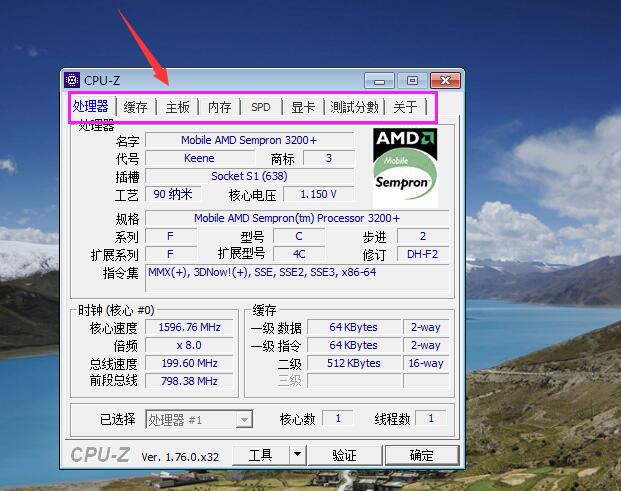Close the CPU-Z window
Image resolution: width=621 pixels, height=491 pixels.
coord(445,81)
